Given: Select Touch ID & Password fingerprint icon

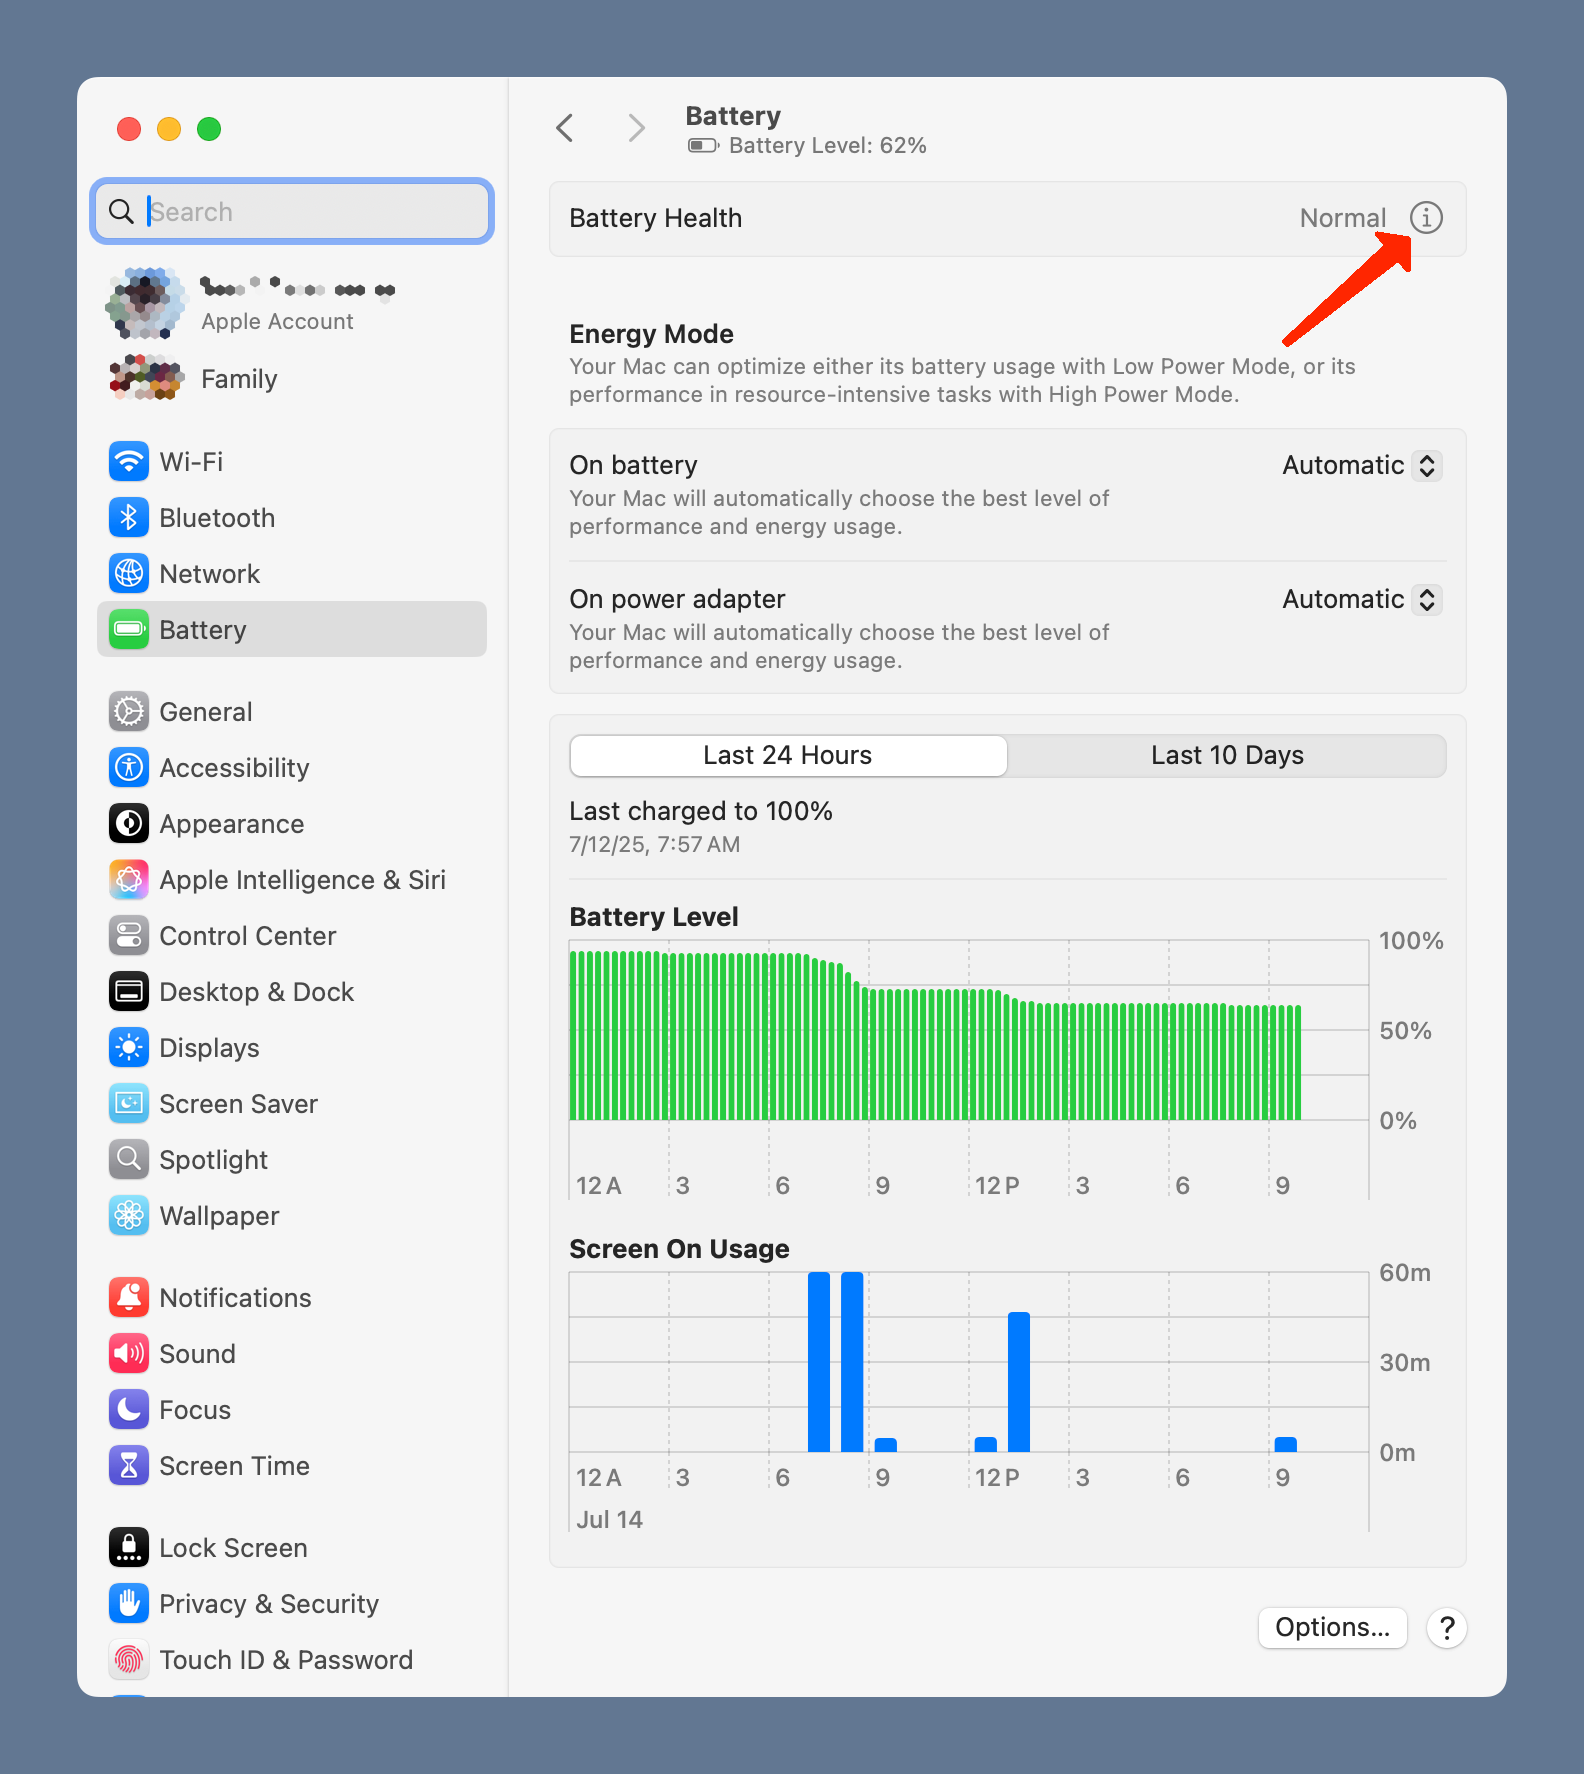Looking at the screenshot, I should tap(129, 1660).
